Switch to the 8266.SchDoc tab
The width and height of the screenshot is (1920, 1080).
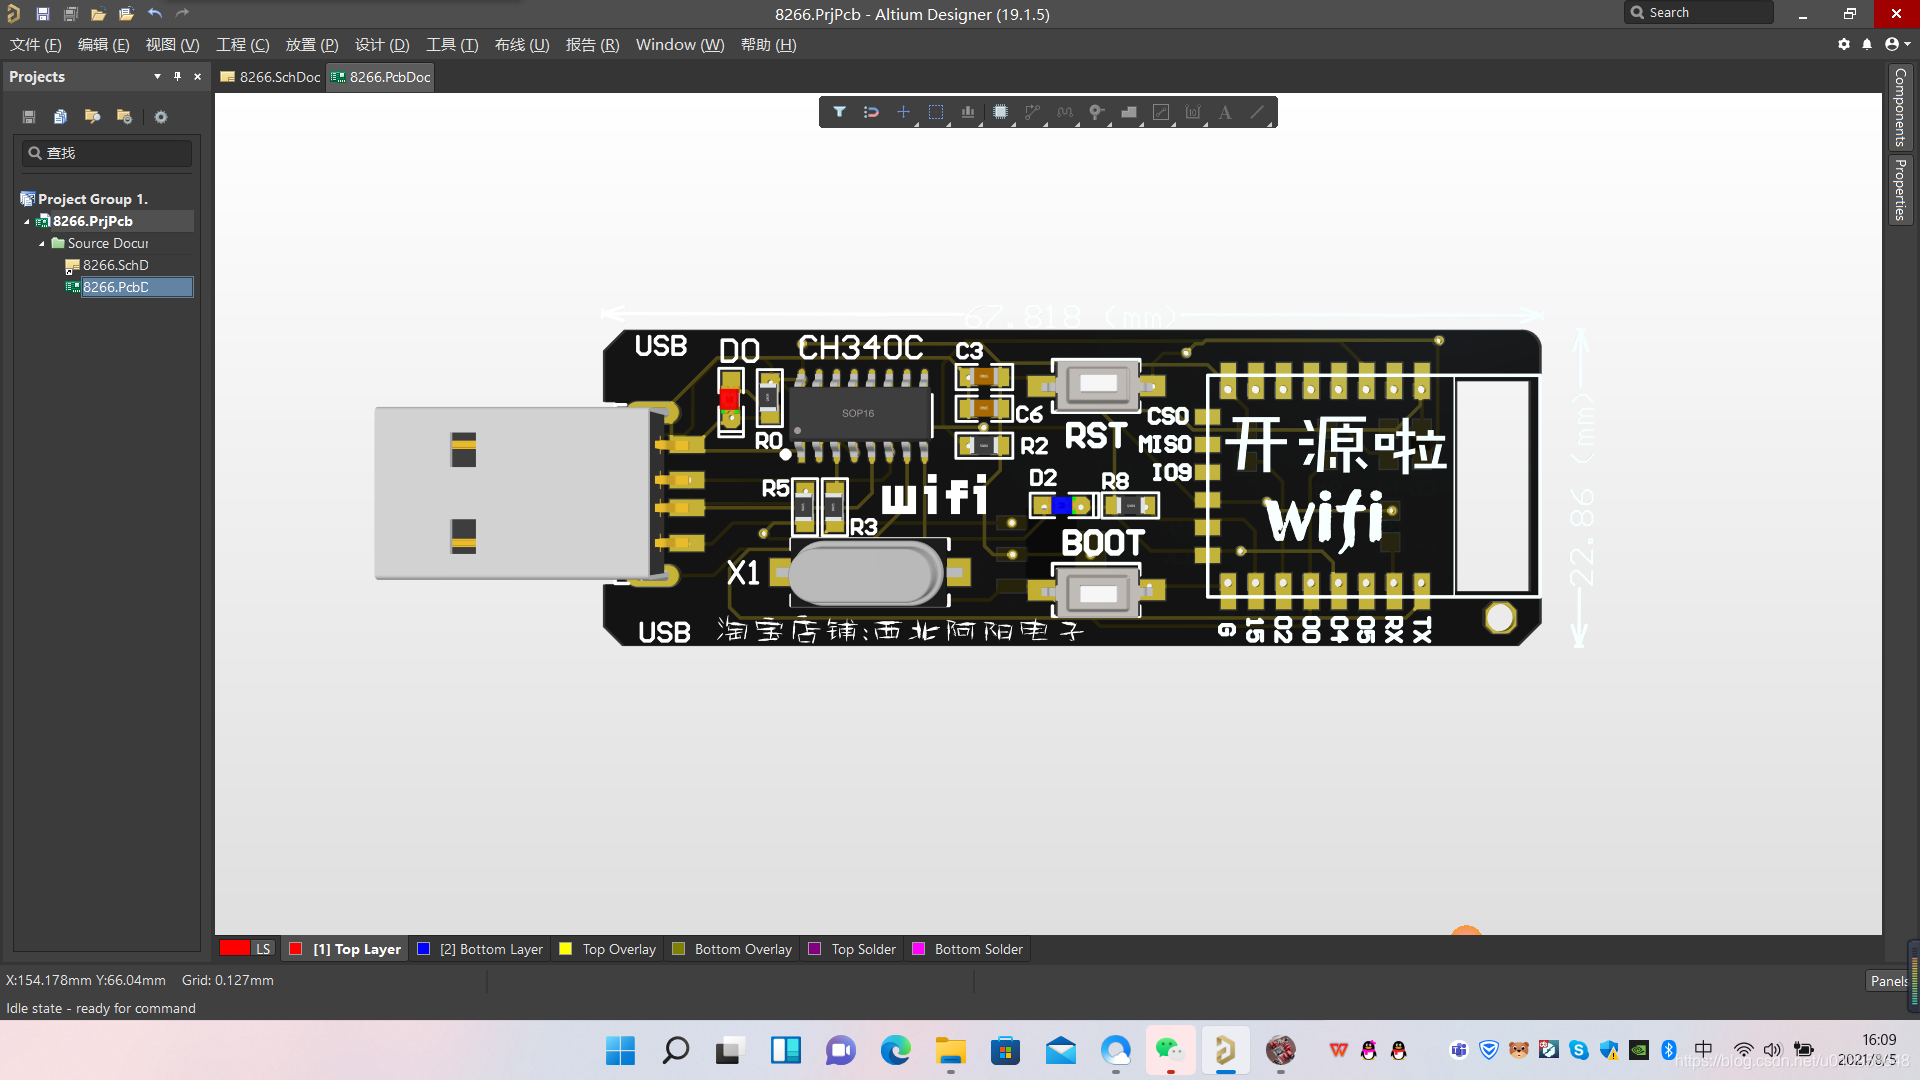click(271, 77)
